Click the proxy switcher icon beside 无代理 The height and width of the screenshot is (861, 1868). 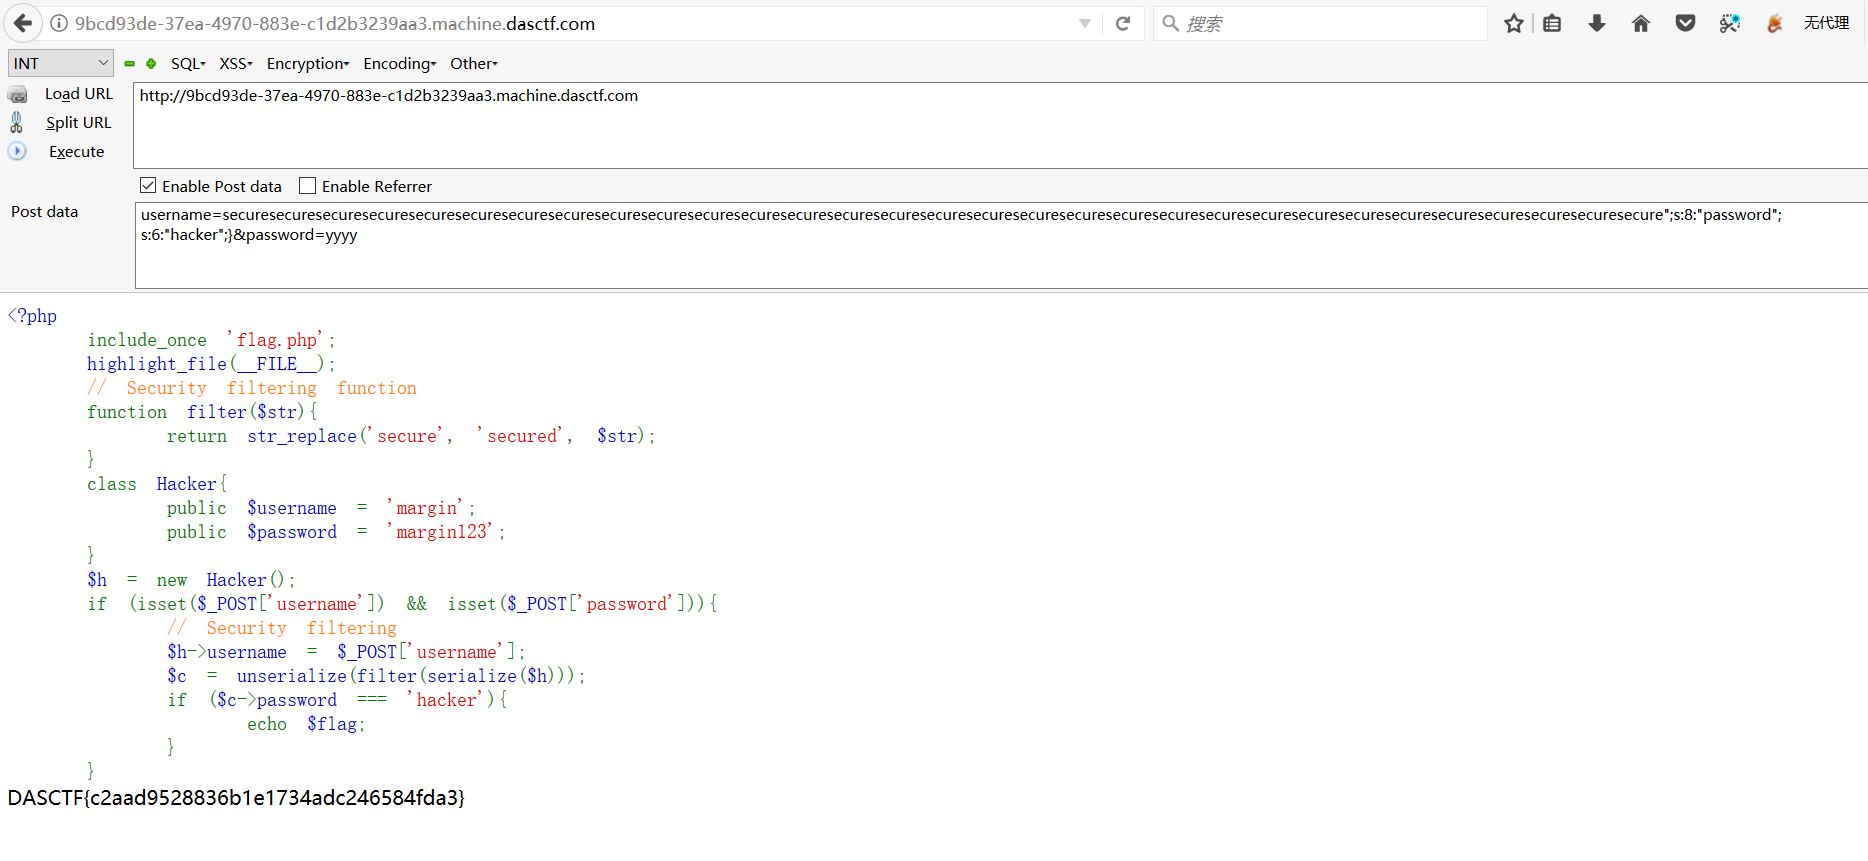tap(1775, 23)
